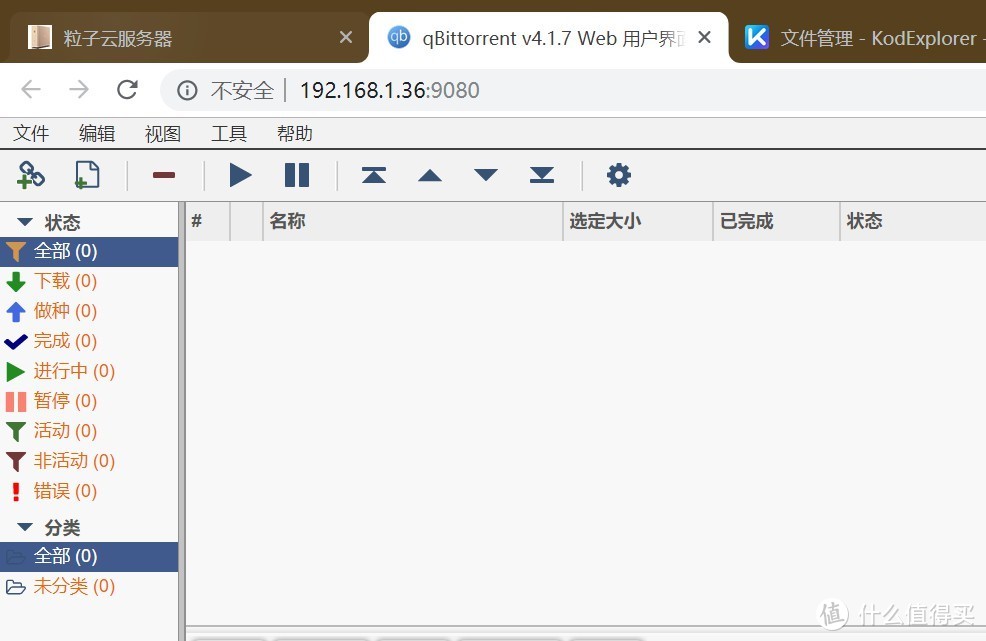Sort by the 状态 column header

913,221
